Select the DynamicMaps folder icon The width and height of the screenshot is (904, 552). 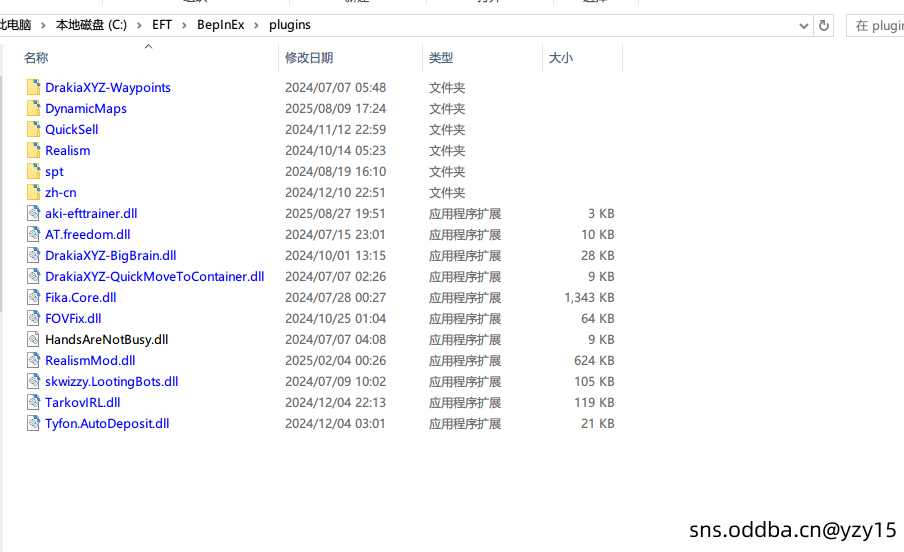tap(33, 108)
